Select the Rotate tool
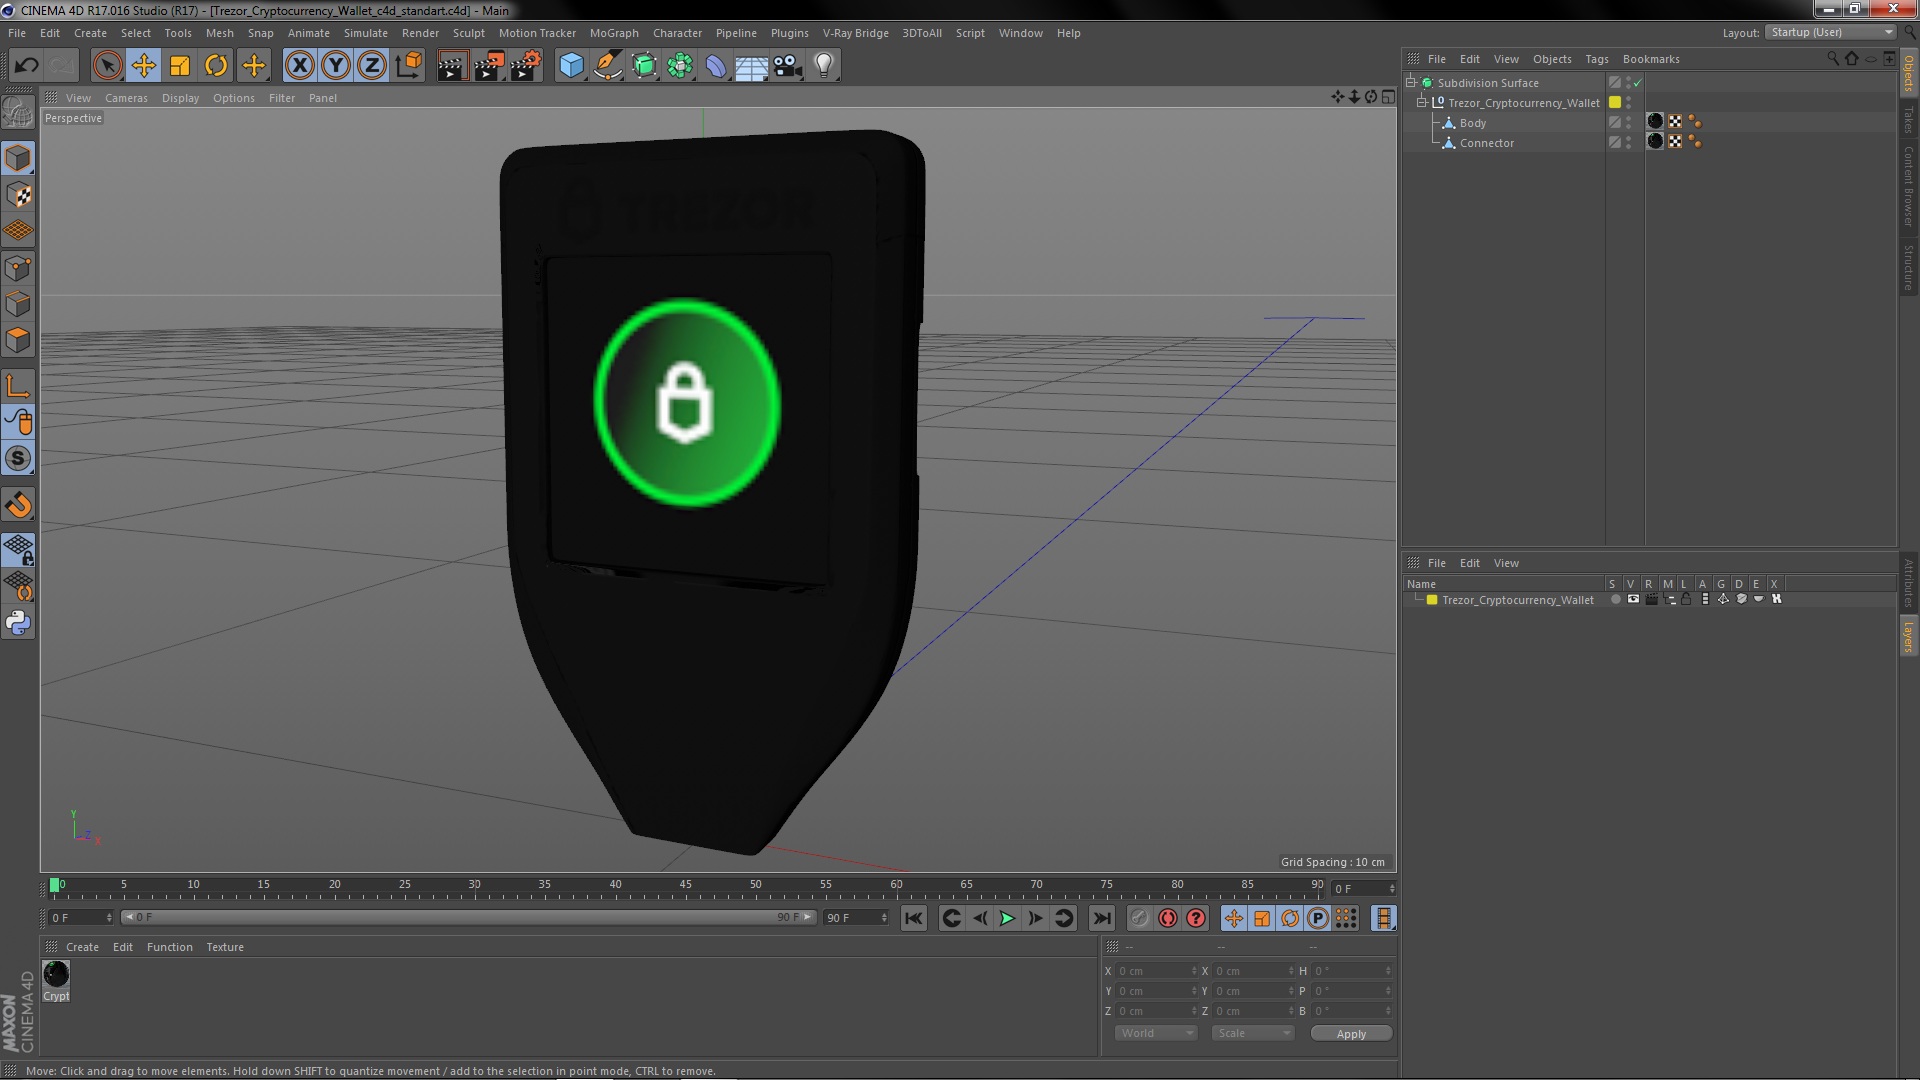This screenshot has width=1920, height=1080. [x=216, y=66]
